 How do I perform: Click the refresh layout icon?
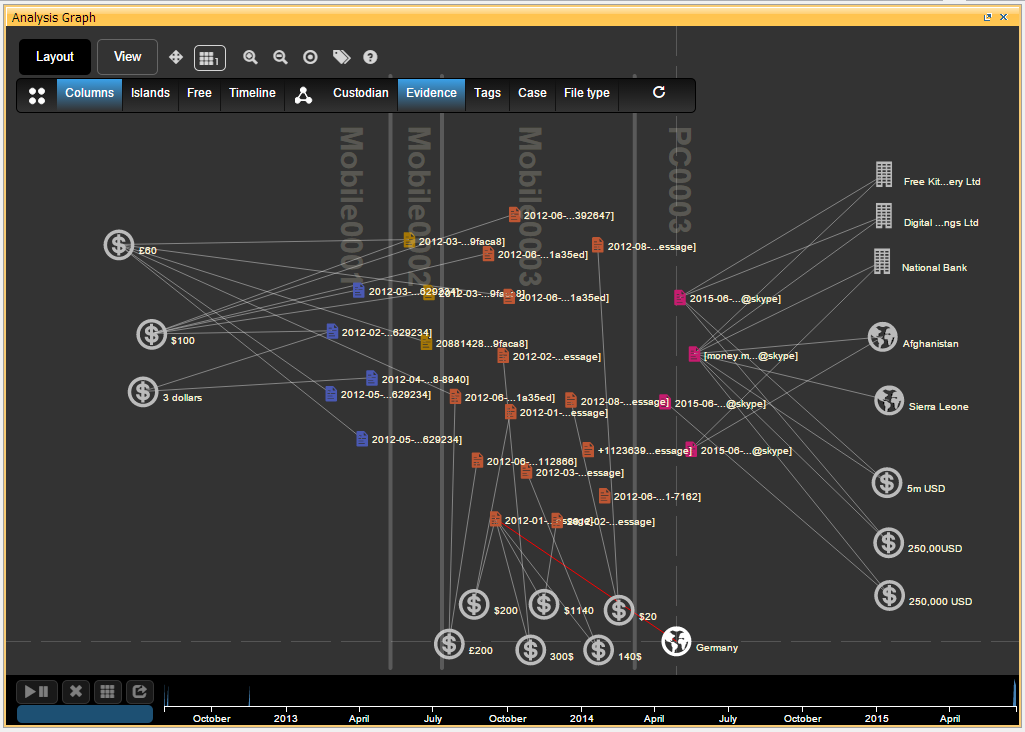(x=659, y=92)
